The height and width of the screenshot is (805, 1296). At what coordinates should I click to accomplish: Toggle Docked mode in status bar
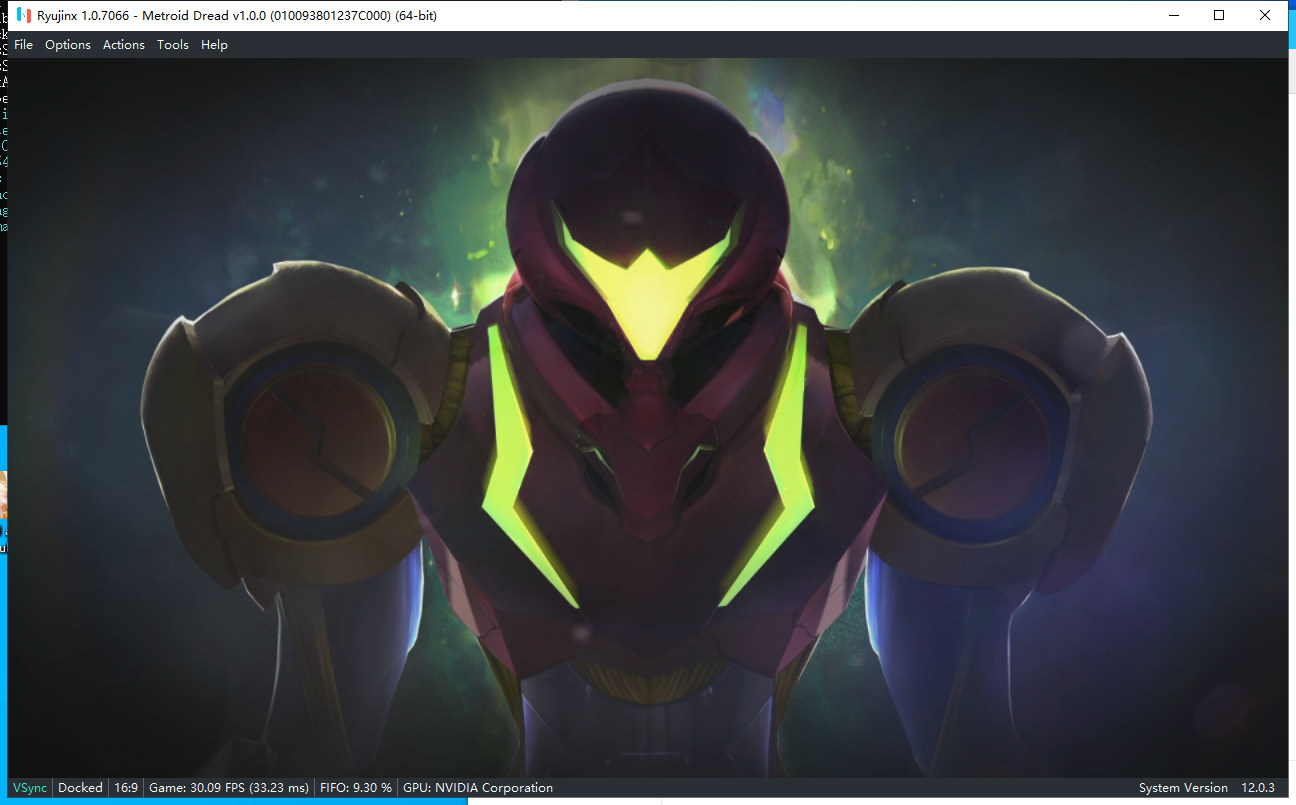tap(80, 788)
